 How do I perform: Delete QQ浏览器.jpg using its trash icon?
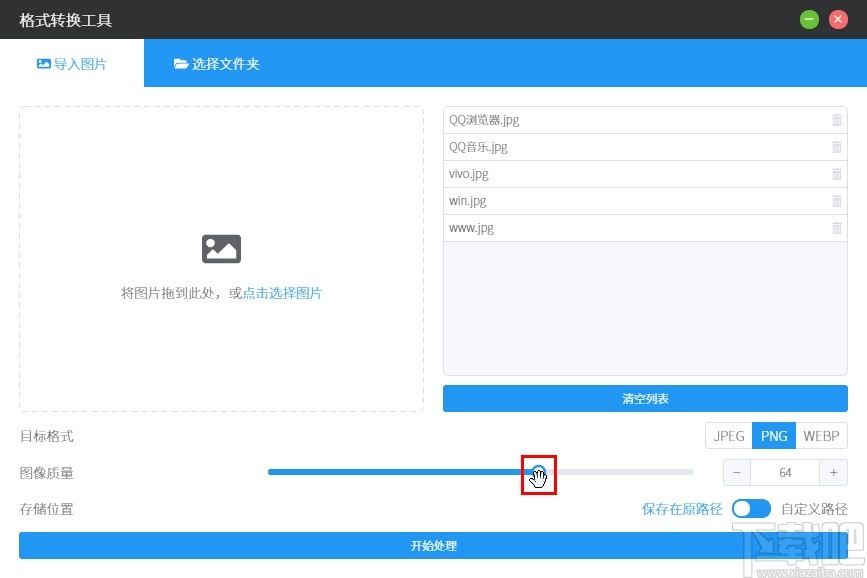click(x=836, y=119)
